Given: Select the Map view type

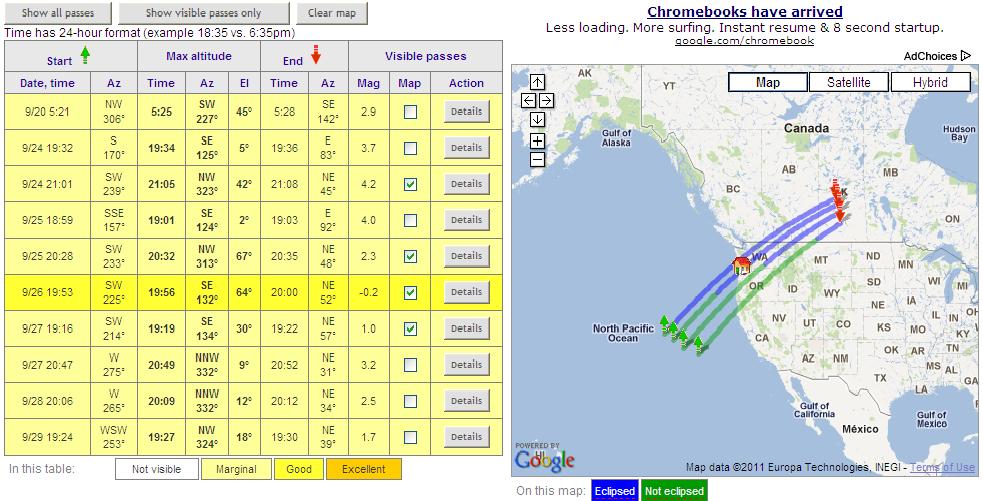Looking at the screenshot, I should click(x=767, y=82).
